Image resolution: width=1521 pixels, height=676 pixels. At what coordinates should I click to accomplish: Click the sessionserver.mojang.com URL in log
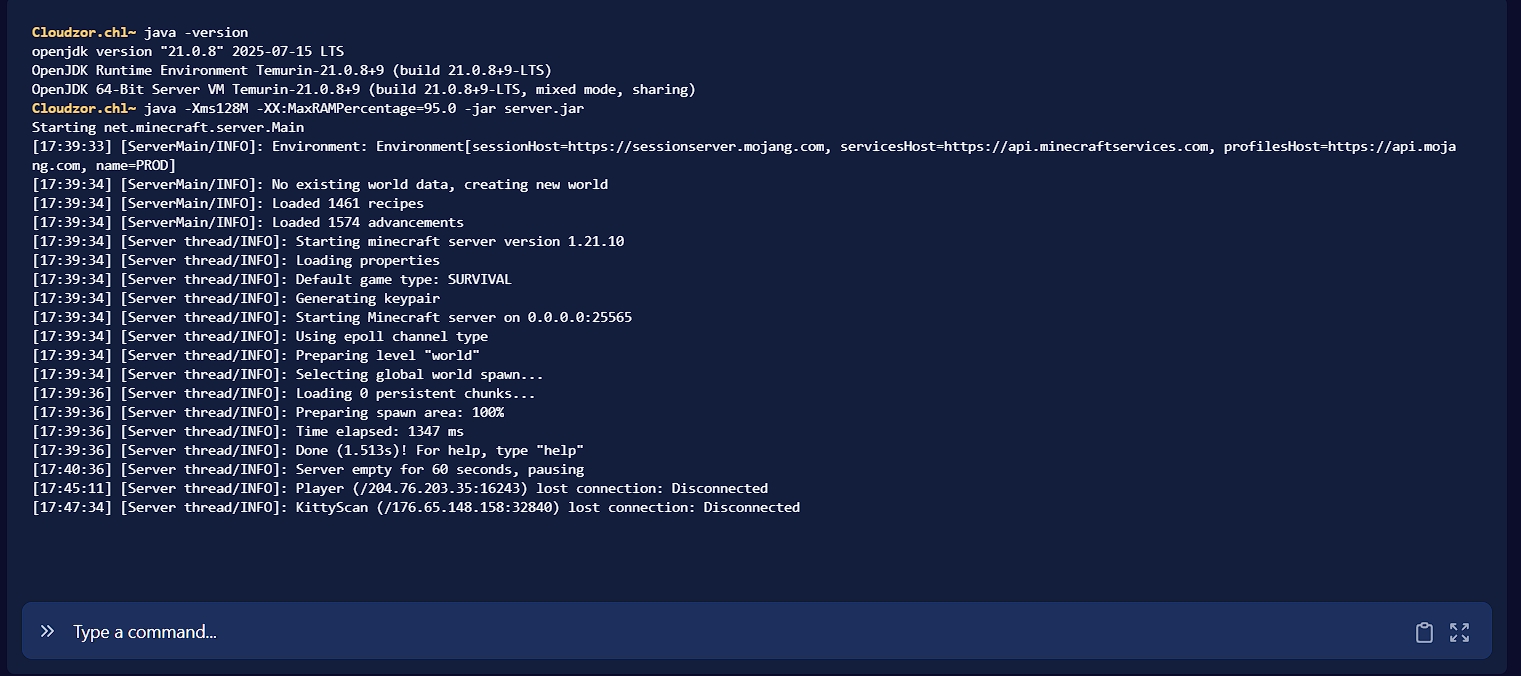click(698, 147)
